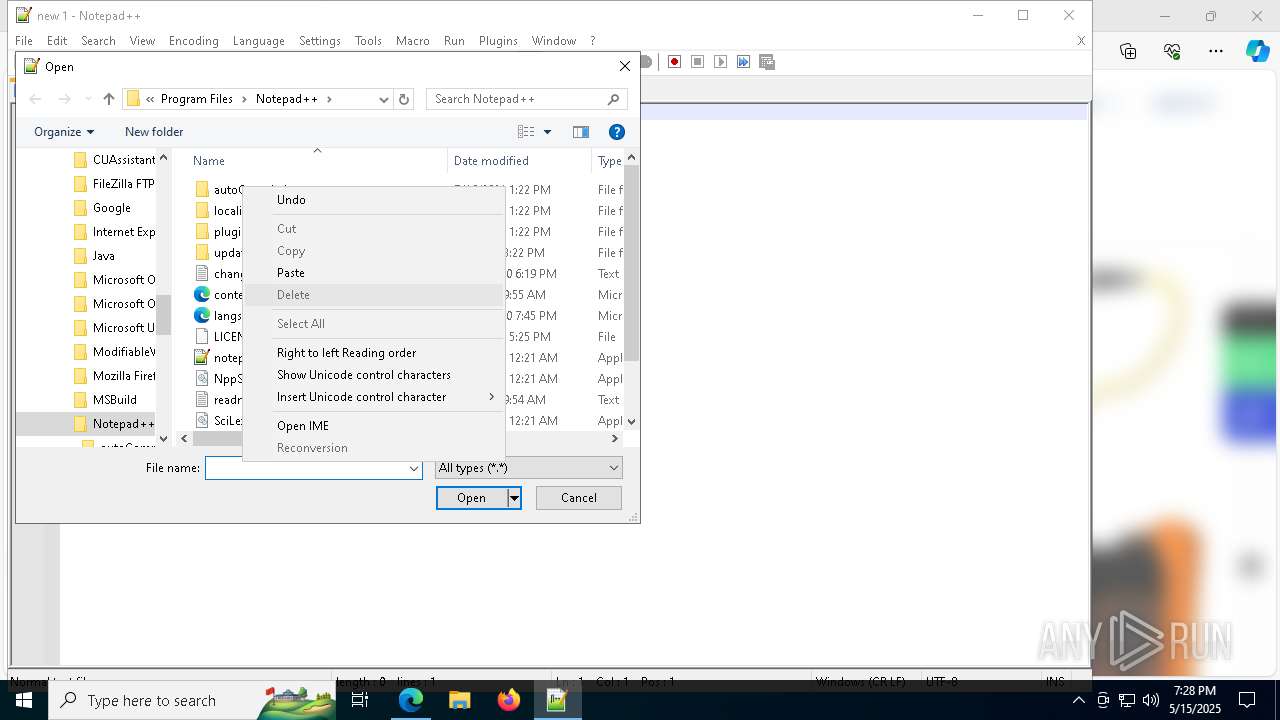
Task: Show hidden tray icons chevron
Action: pyautogui.click(x=1079, y=700)
